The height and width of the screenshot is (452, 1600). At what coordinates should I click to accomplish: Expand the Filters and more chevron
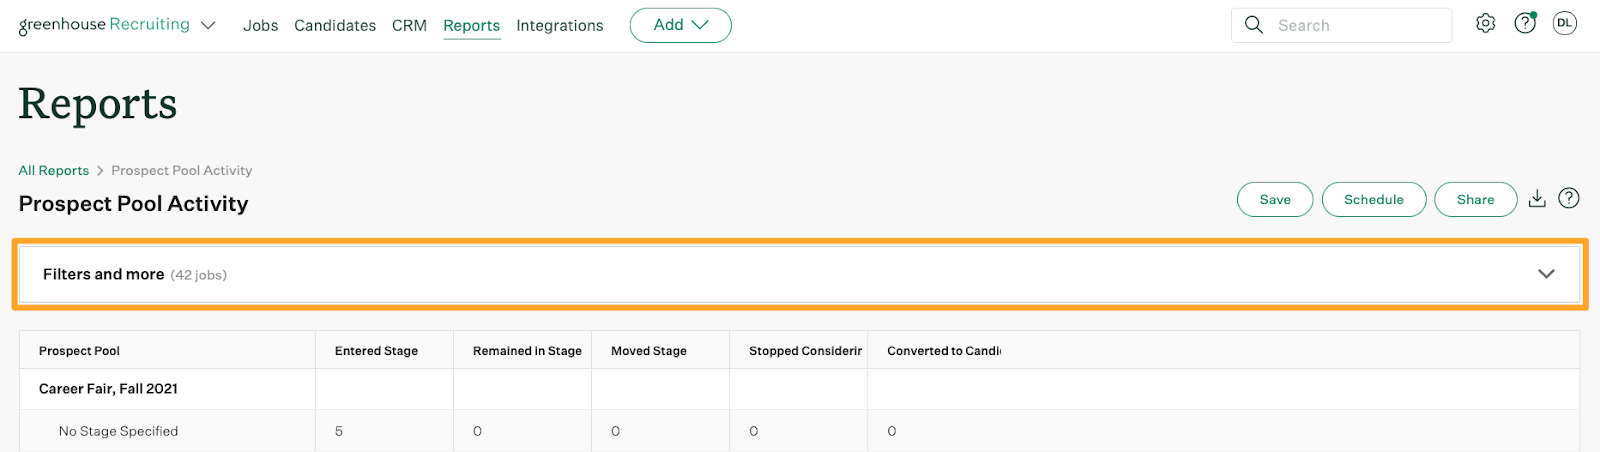1546,274
